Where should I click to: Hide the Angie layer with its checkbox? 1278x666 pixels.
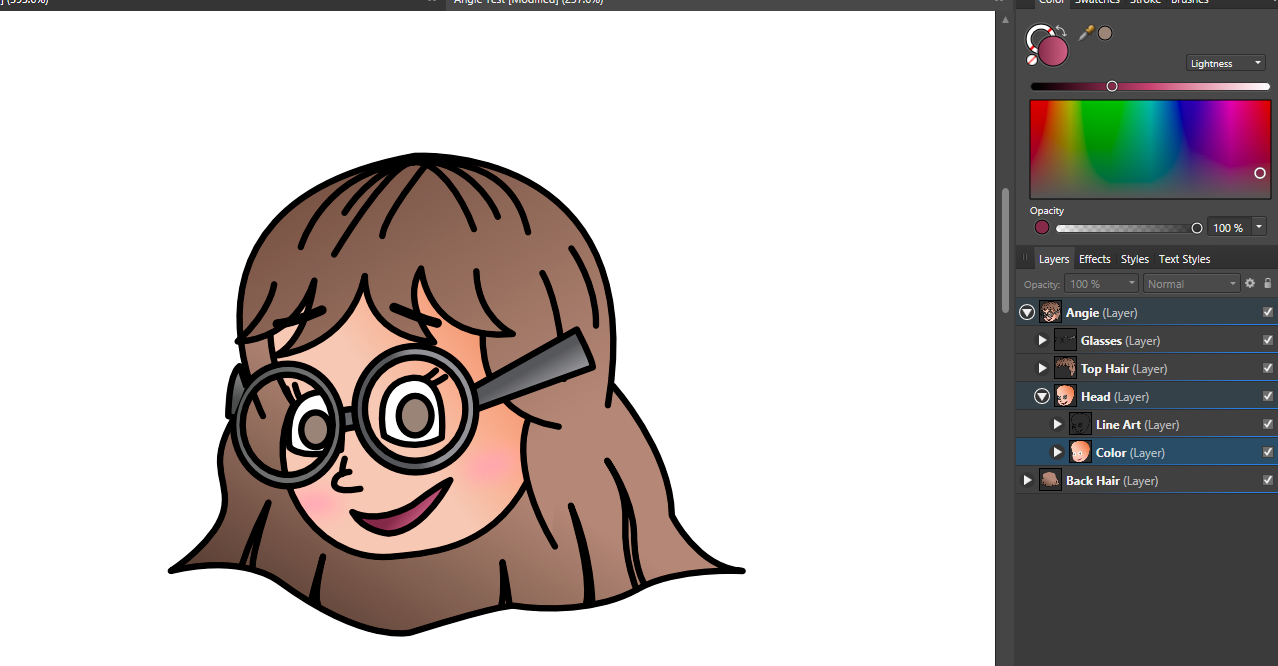(1268, 312)
